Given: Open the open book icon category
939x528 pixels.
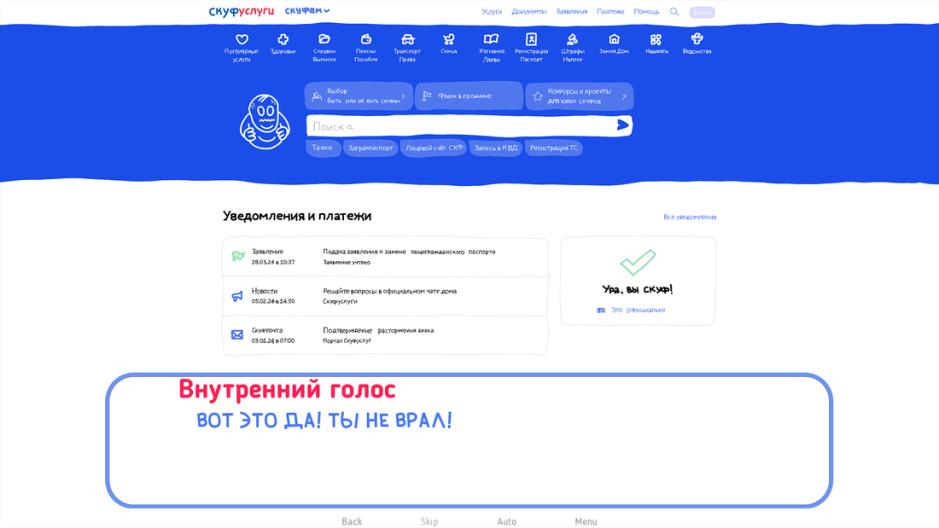Looking at the screenshot, I should [491, 47].
